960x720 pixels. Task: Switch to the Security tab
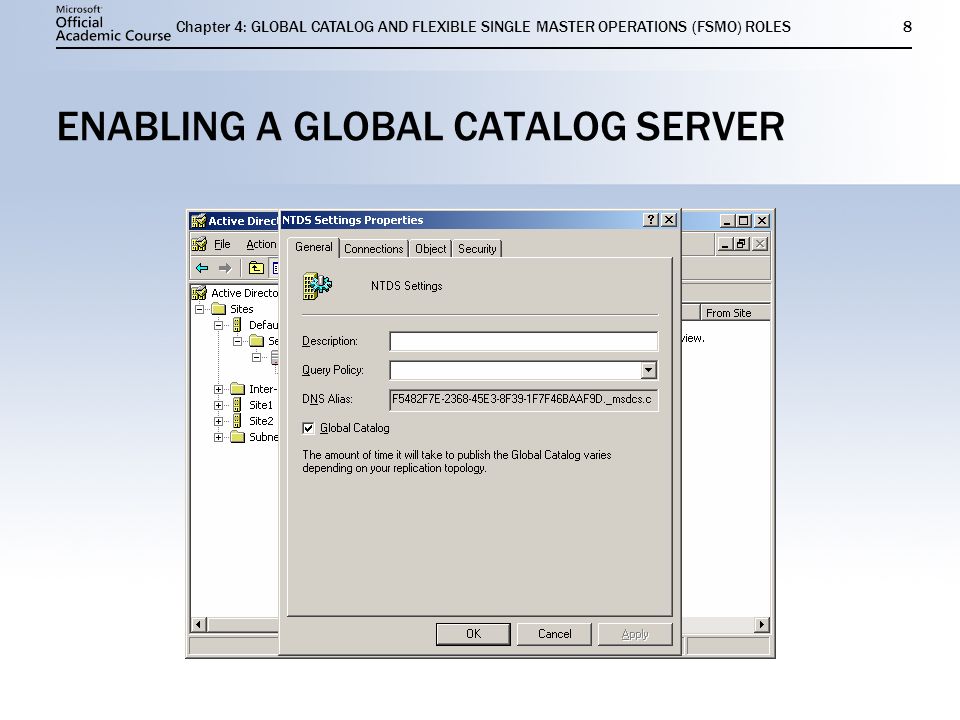tap(477, 249)
